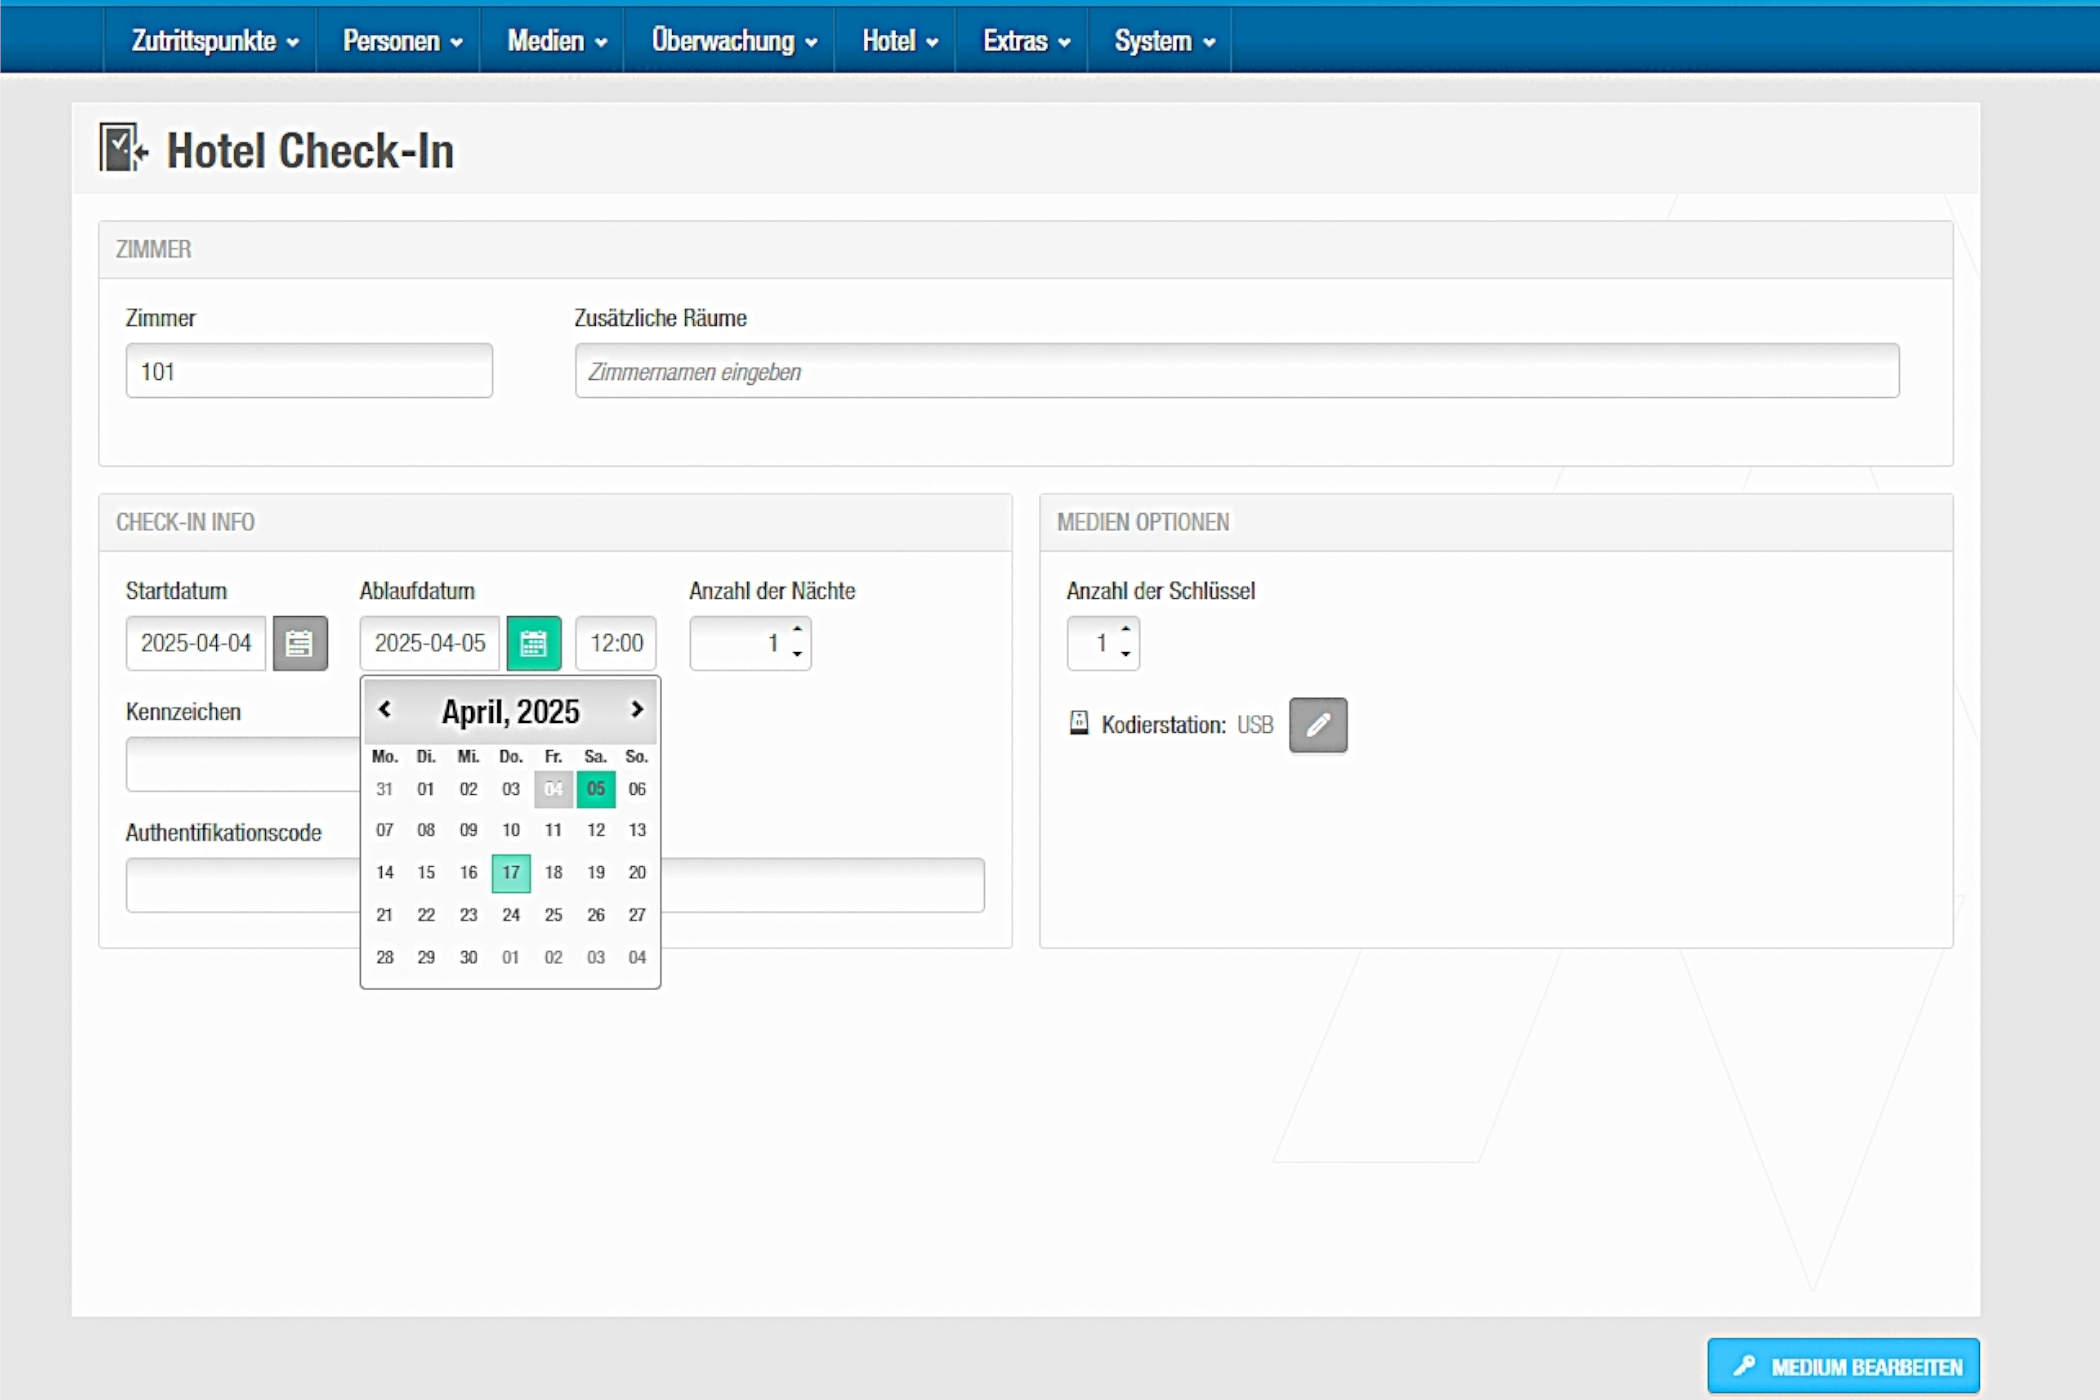The image size is (2100, 1400).
Task: Click the Medium Bearbeiten button
Action: [x=1842, y=1366]
